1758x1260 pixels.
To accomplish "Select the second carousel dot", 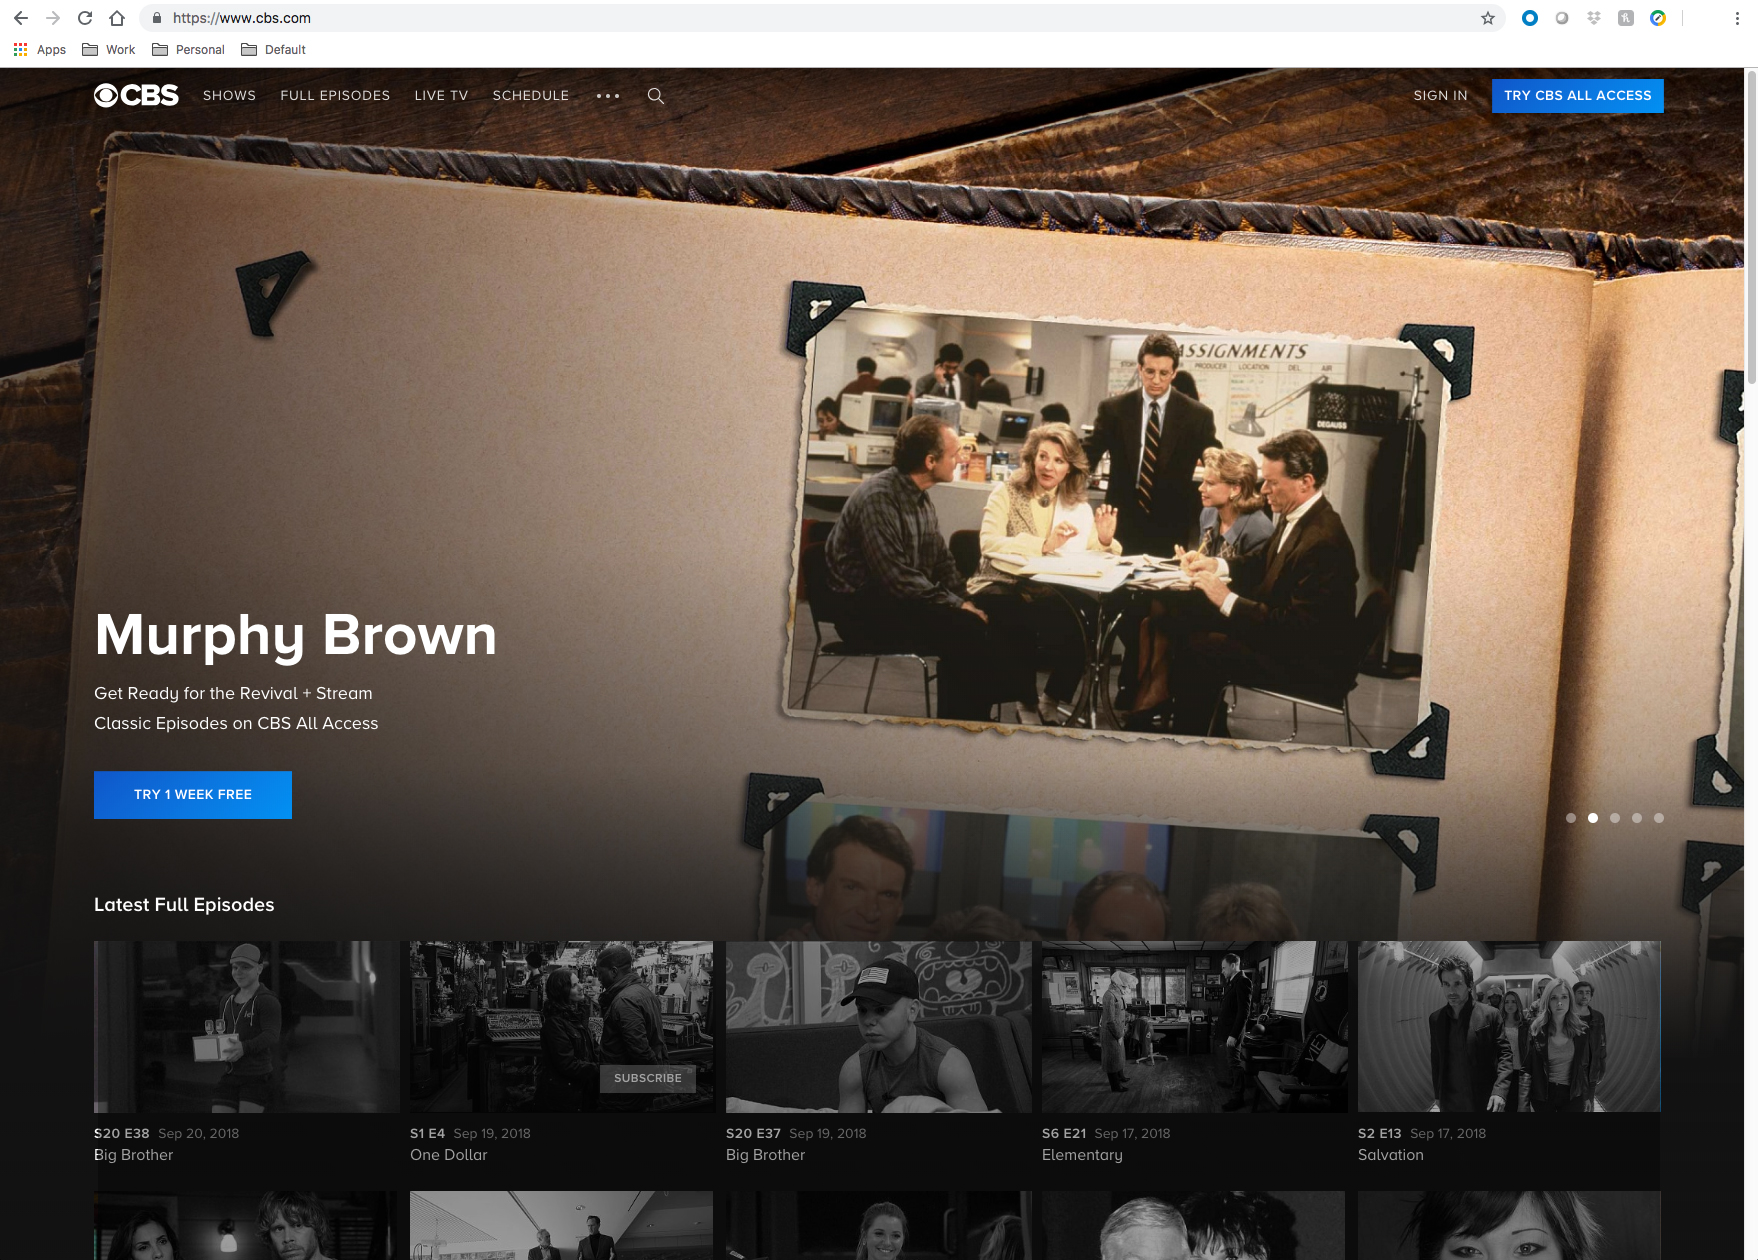I will click(1593, 818).
